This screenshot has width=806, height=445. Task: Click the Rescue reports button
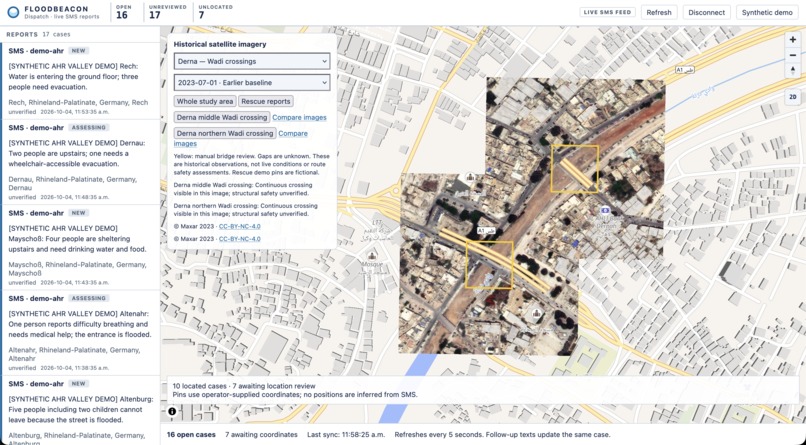(266, 101)
